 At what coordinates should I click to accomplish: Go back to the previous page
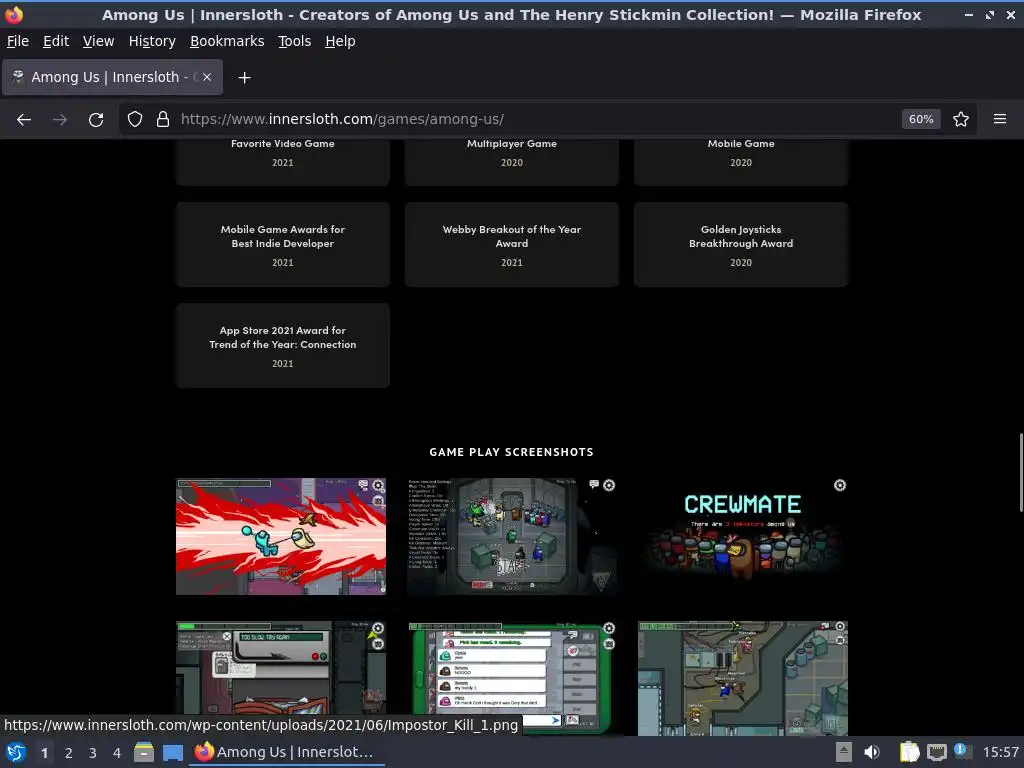point(24,120)
